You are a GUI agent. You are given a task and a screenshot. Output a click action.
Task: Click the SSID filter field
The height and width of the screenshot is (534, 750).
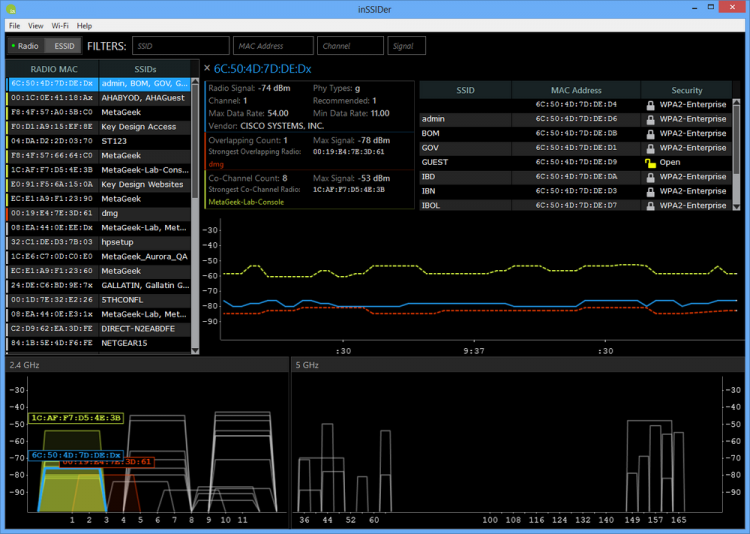(181, 46)
